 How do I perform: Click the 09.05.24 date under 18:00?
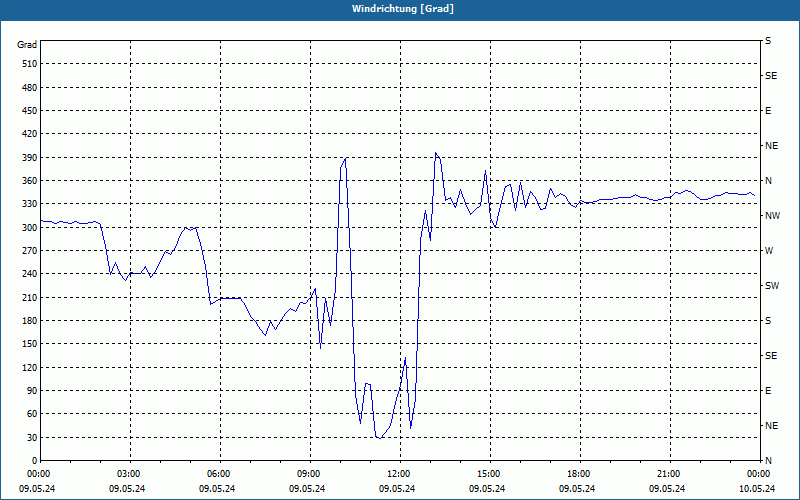pos(577,489)
